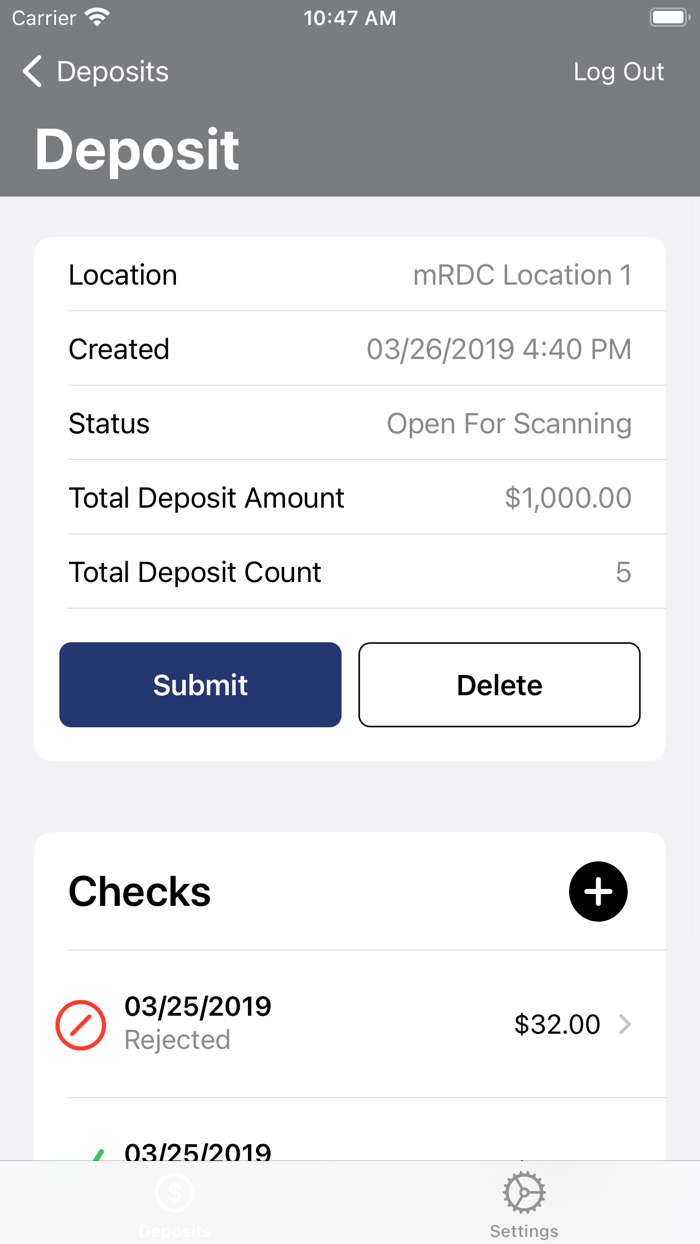Tap the Status row showing Open For Scanning
This screenshot has height=1244, width=700.
pos(350,423)
